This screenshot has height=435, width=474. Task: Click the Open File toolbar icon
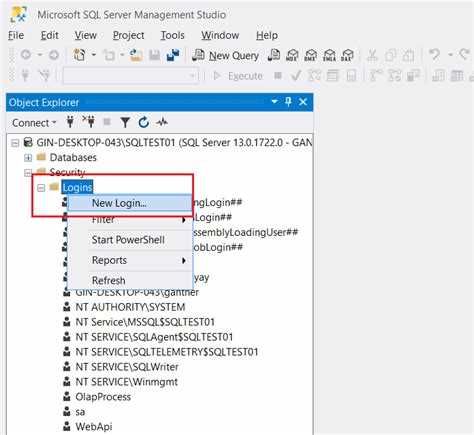pos(136,55)
